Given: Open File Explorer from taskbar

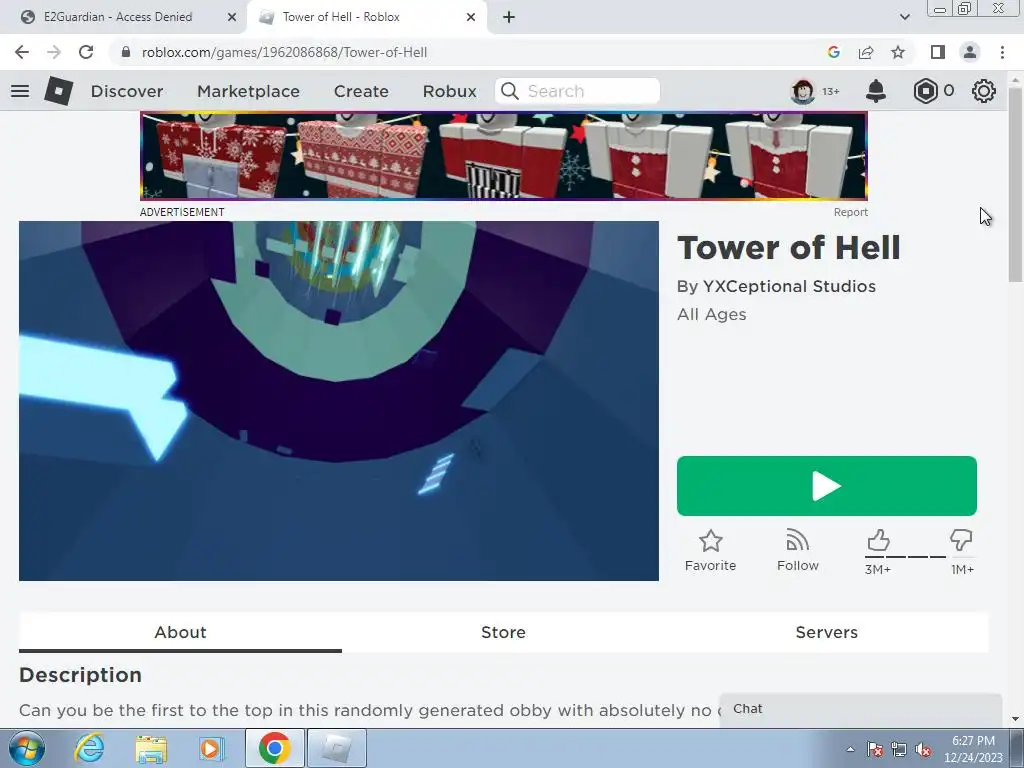Looking at the screenshot, I should [x=150, y=748].
